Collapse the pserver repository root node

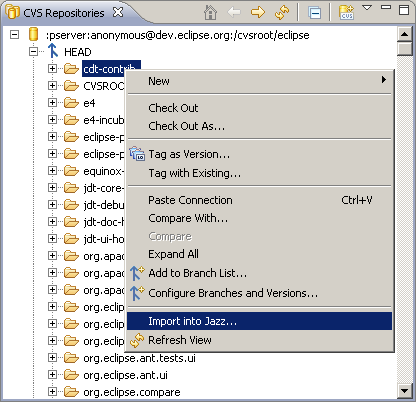coord(14,35)
